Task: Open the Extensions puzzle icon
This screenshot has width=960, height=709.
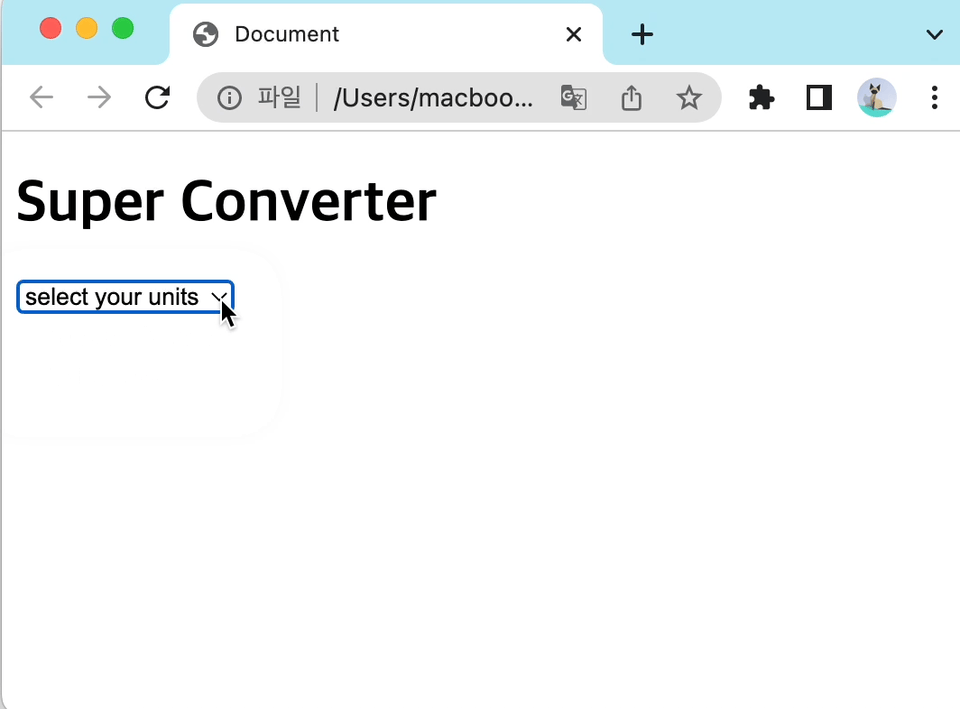Action: click(x=762, y=98)
